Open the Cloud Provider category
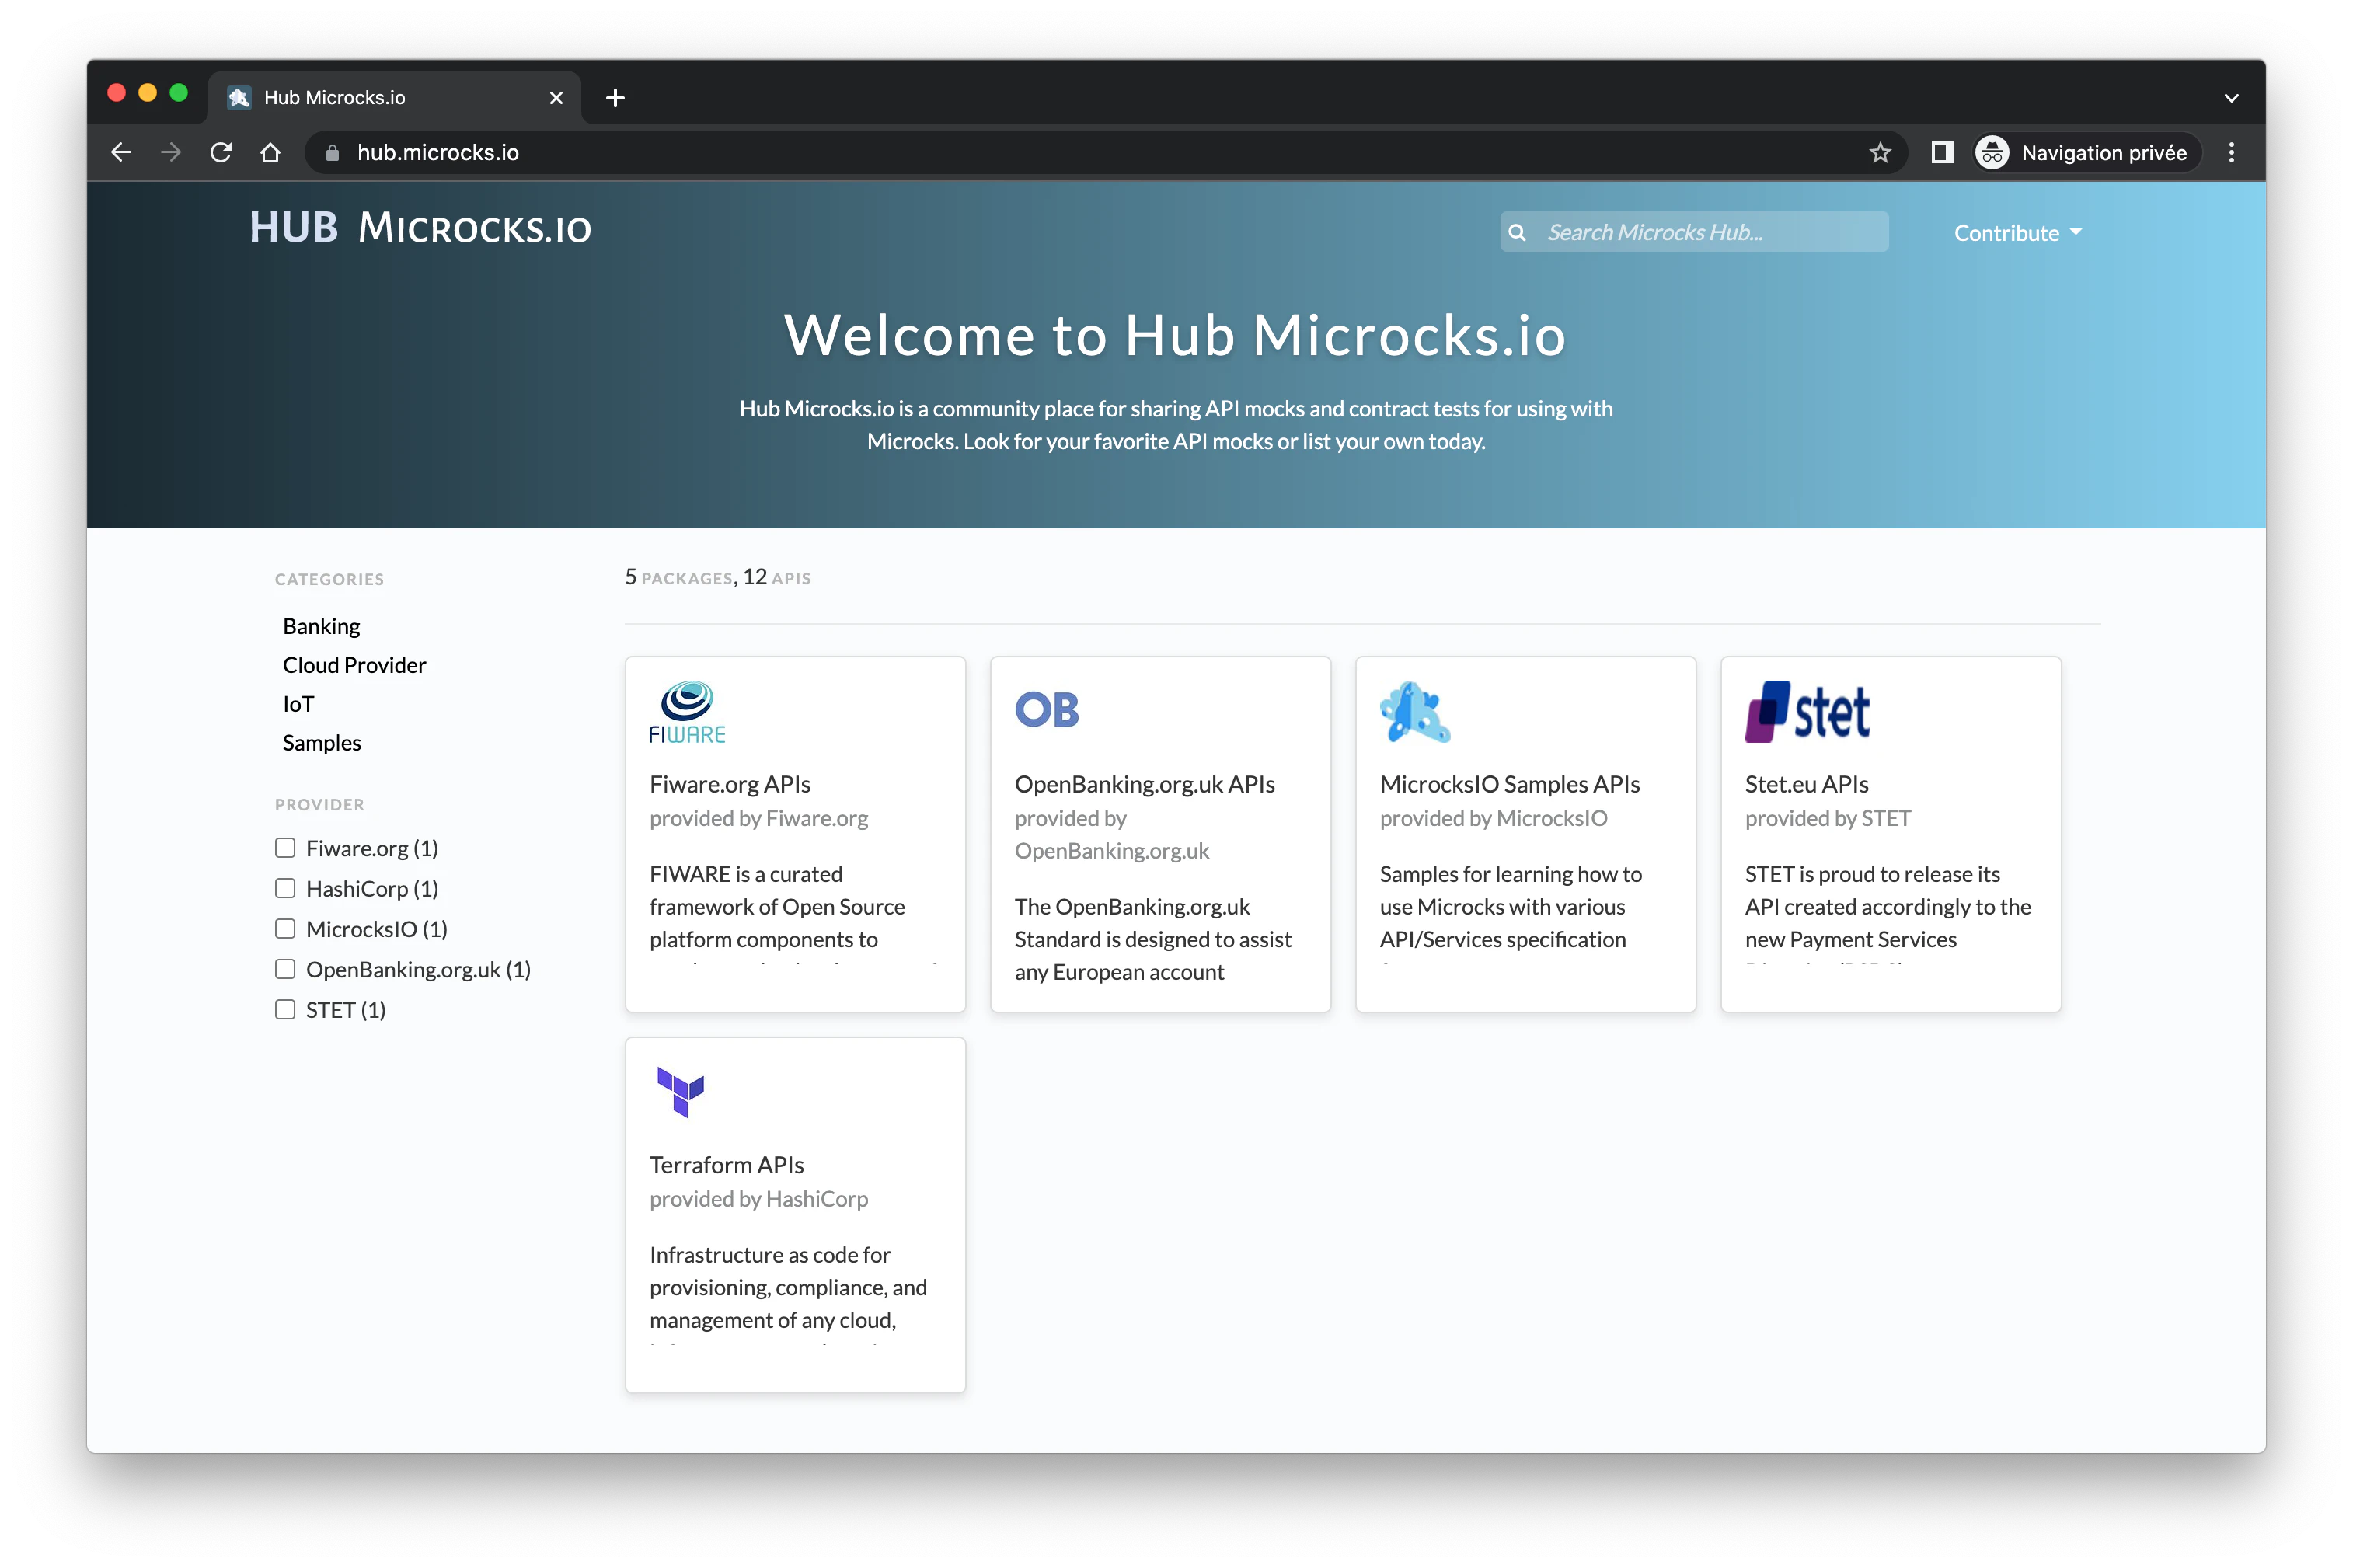 pyautogui.click(x=354, y=665)
